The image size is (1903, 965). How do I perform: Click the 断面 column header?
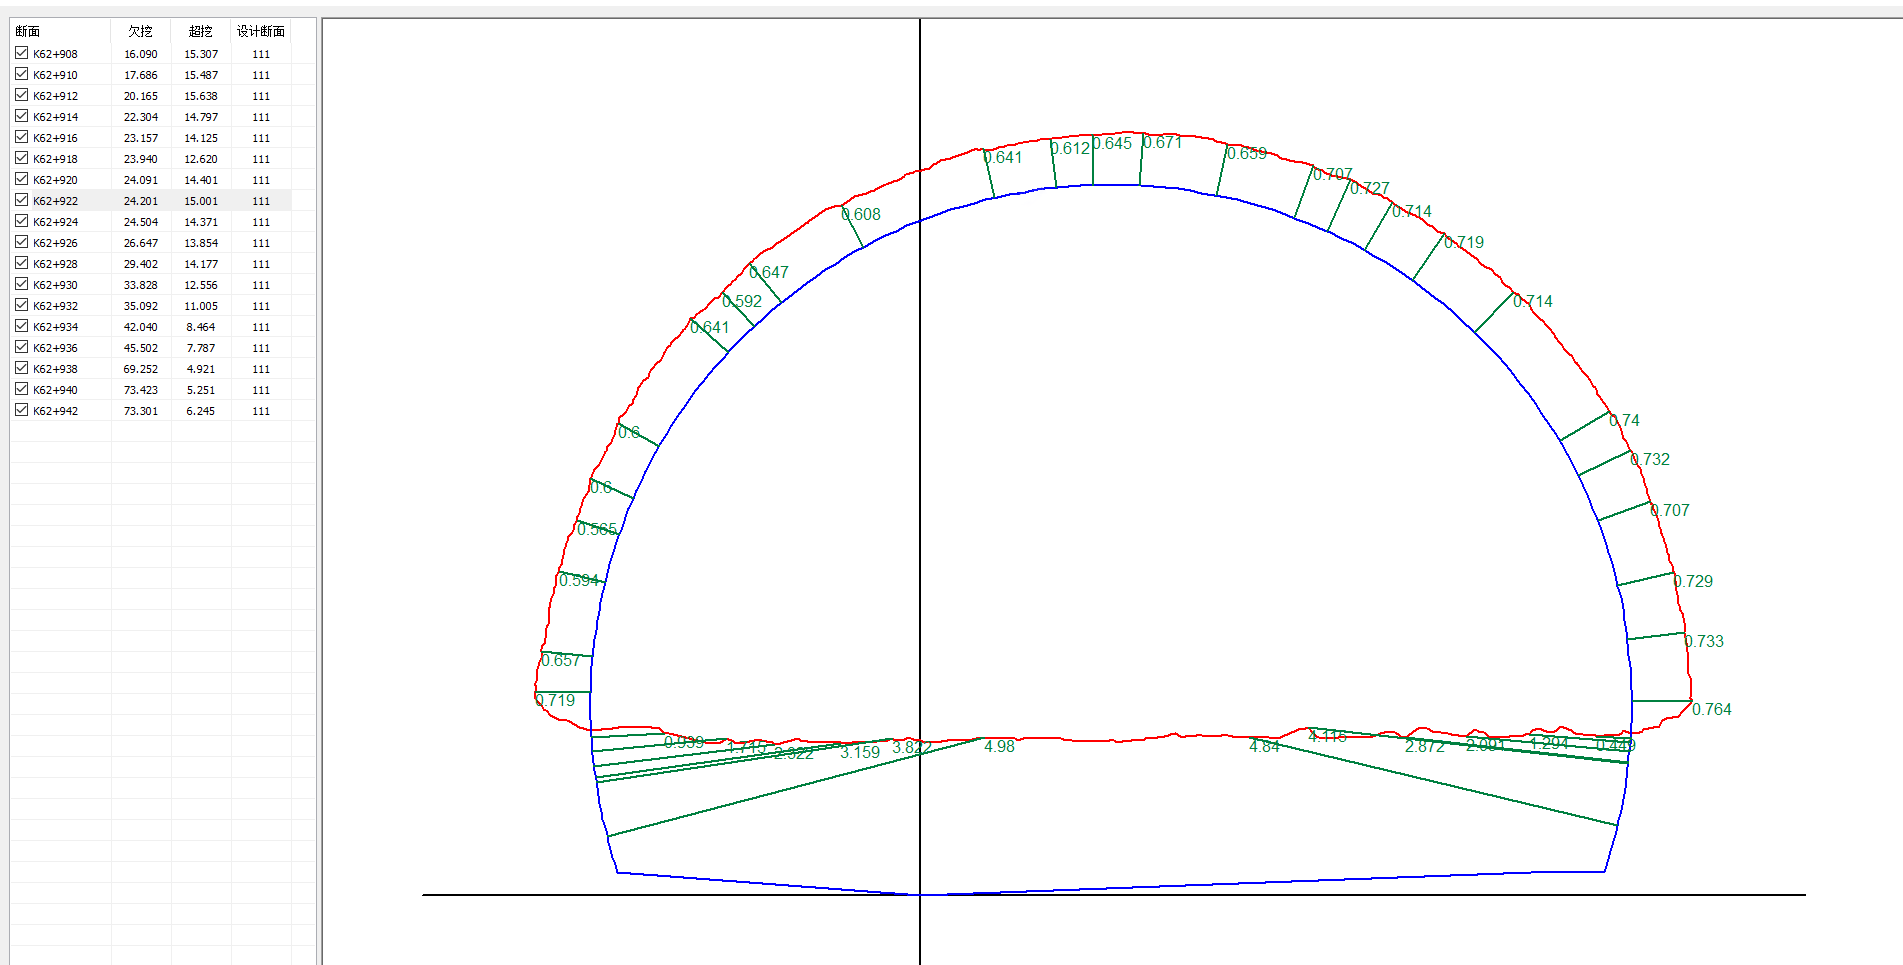[28, 31]
